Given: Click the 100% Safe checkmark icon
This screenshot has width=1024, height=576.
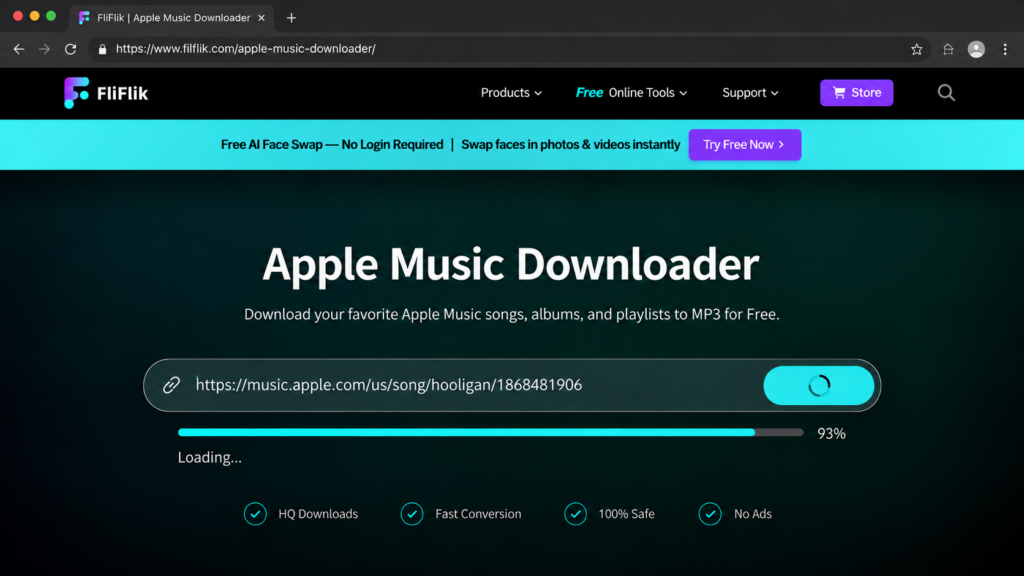Looking at the screenshot, I should point(575,514).
